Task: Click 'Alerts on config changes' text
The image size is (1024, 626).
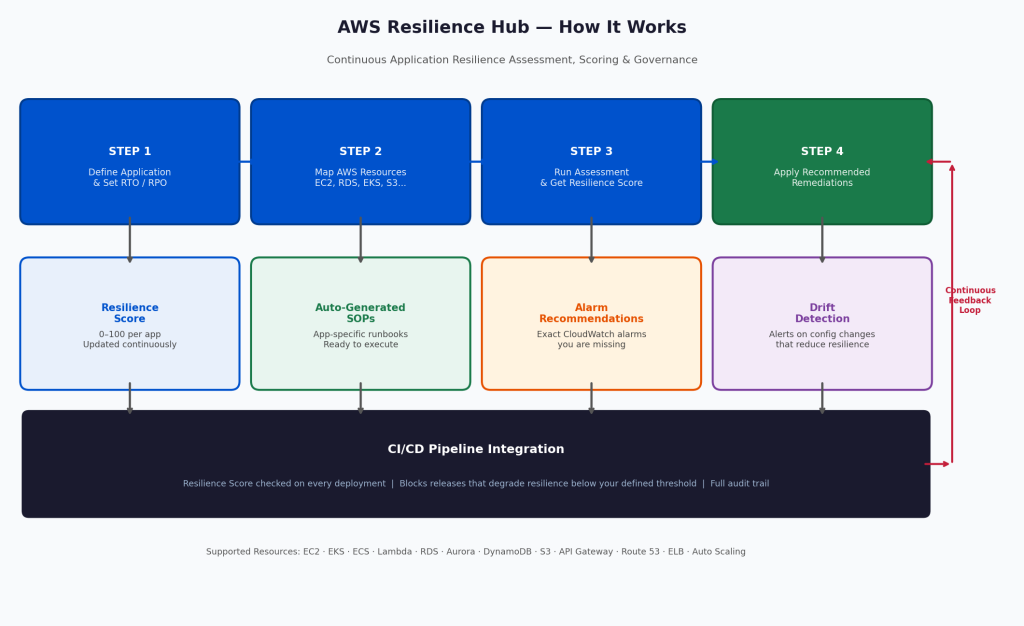Action: coord(822,334)
